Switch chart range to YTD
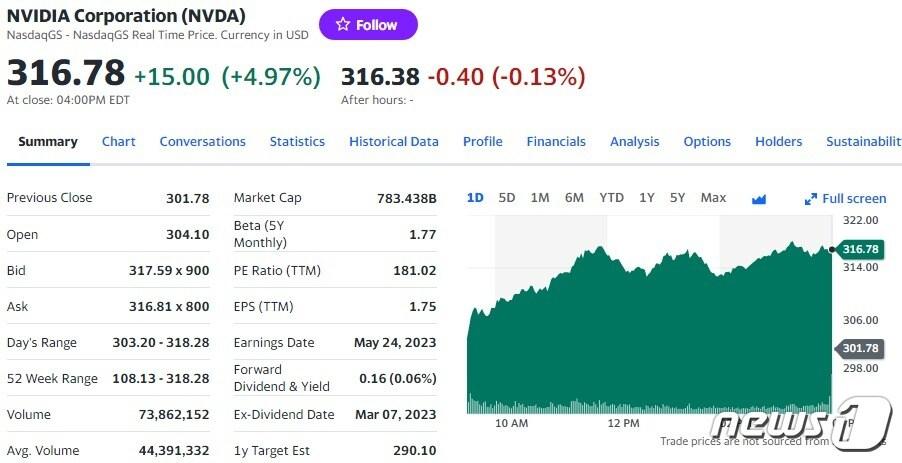902x463 pixels. (x=611, y=198)
